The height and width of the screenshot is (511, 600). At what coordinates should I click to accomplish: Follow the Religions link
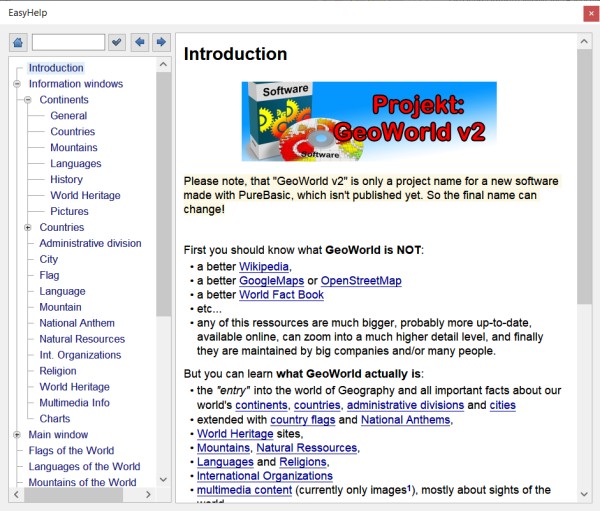(x=303, y=462)
